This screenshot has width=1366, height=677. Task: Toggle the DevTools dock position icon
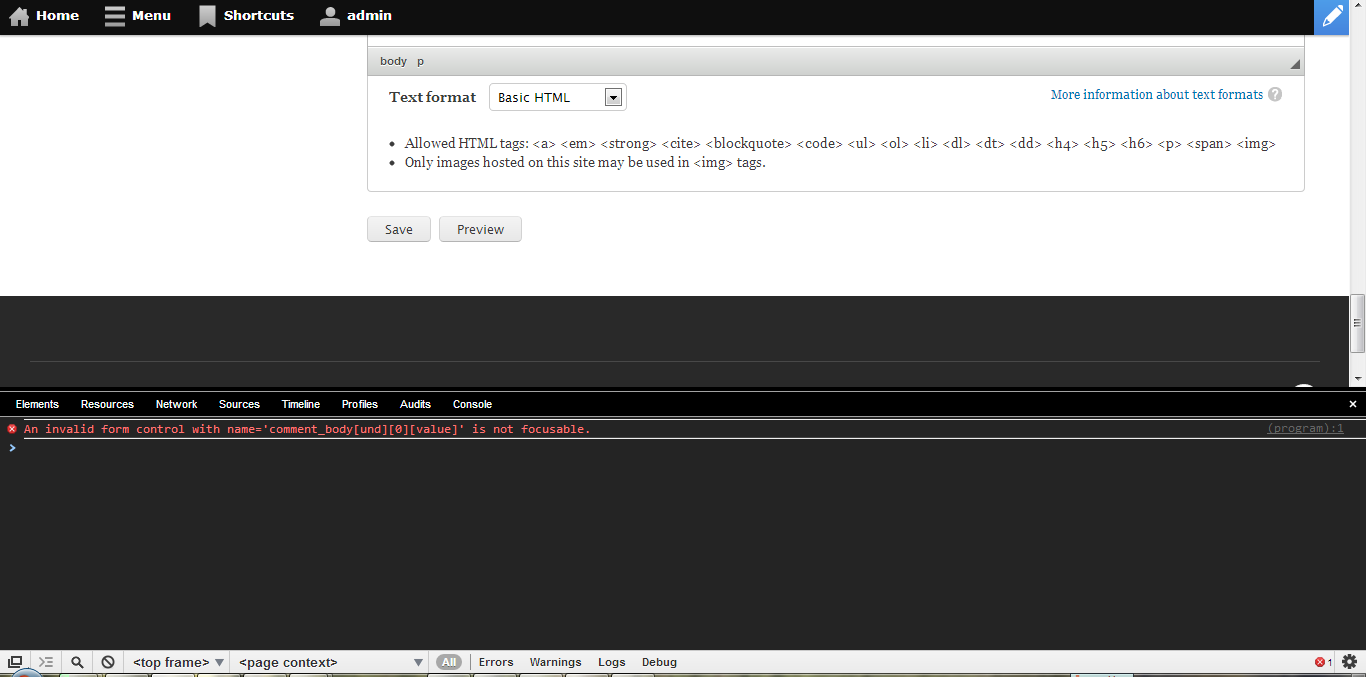15,662
